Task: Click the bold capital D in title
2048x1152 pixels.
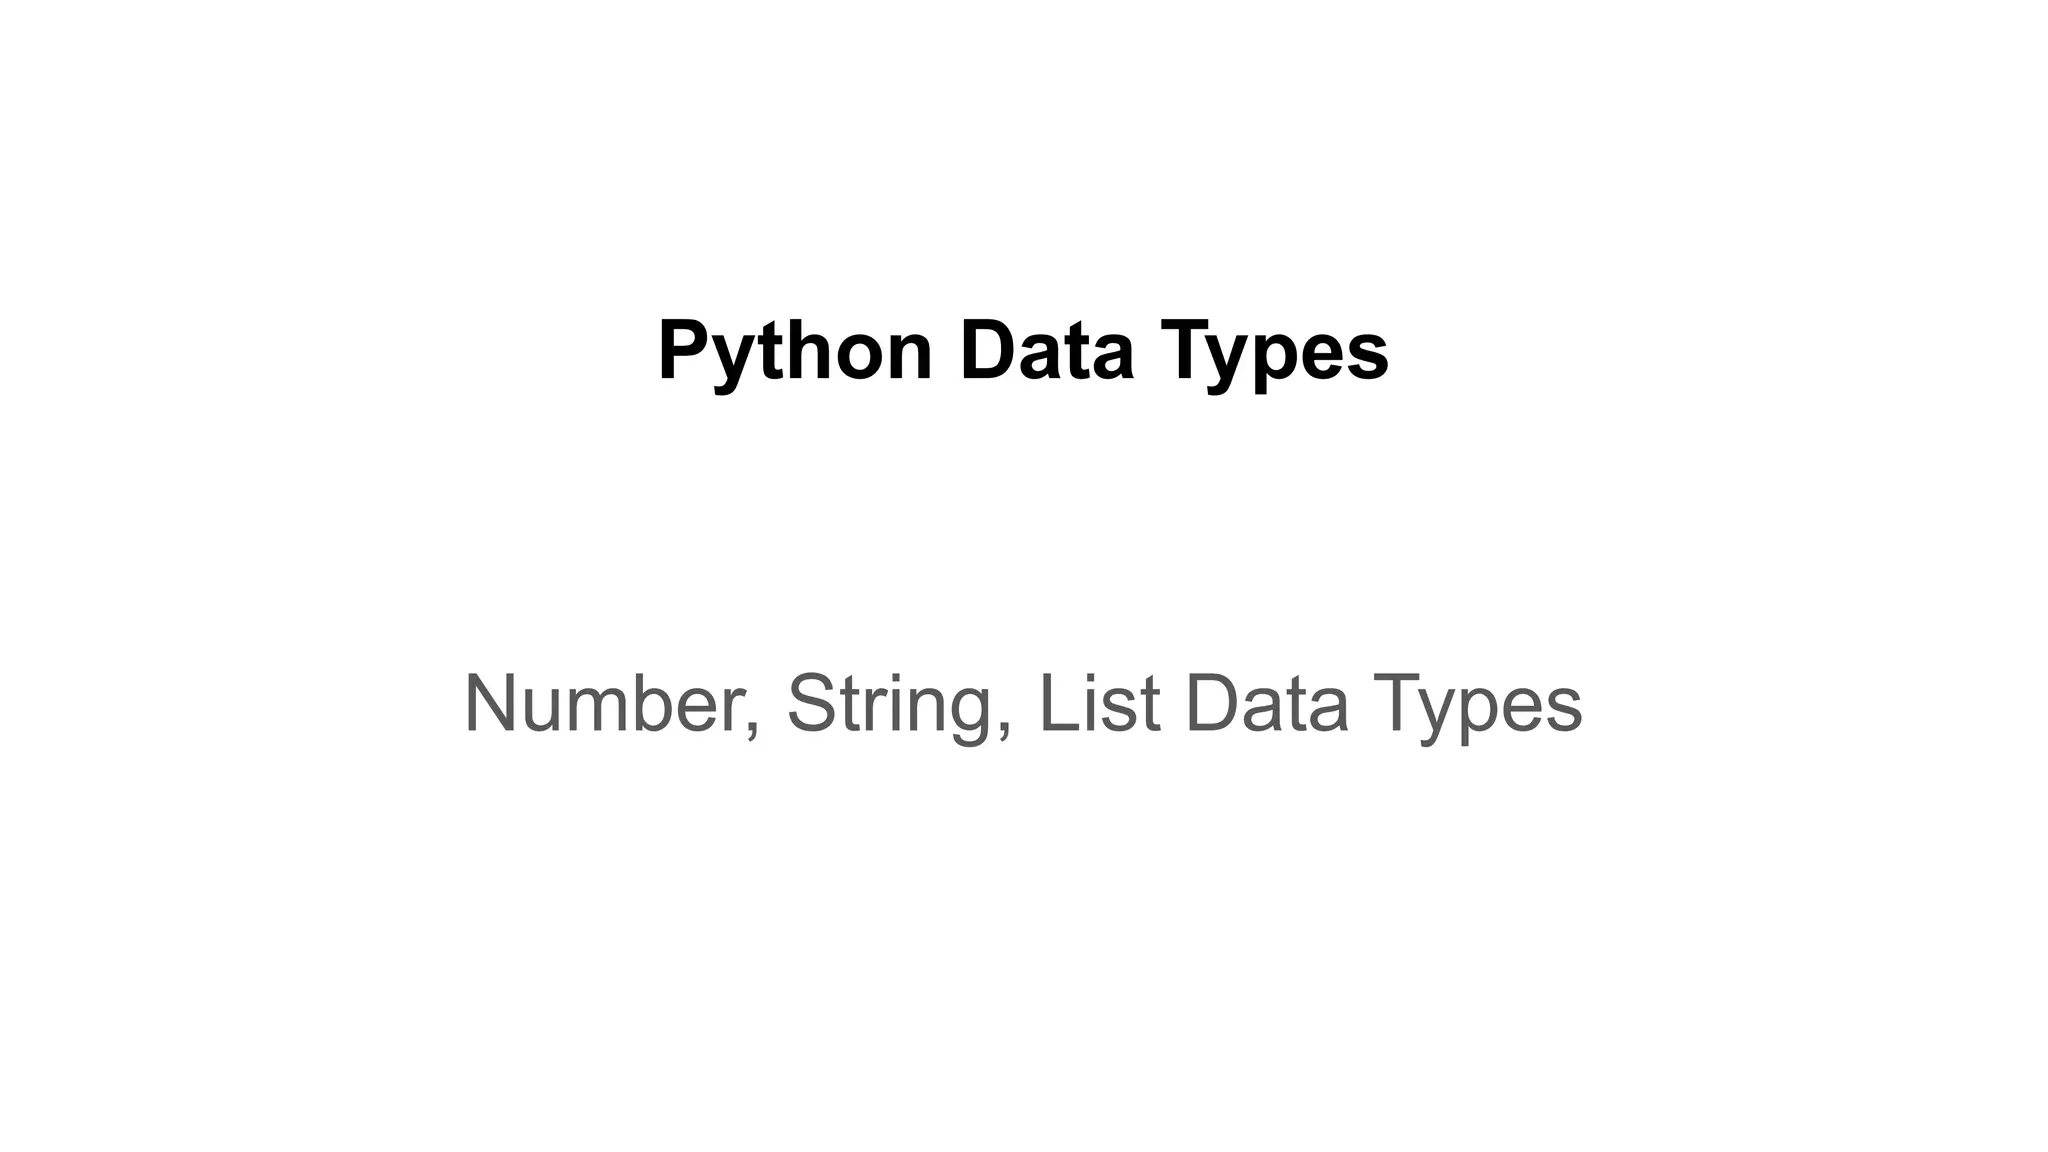Action: [987, 350]
